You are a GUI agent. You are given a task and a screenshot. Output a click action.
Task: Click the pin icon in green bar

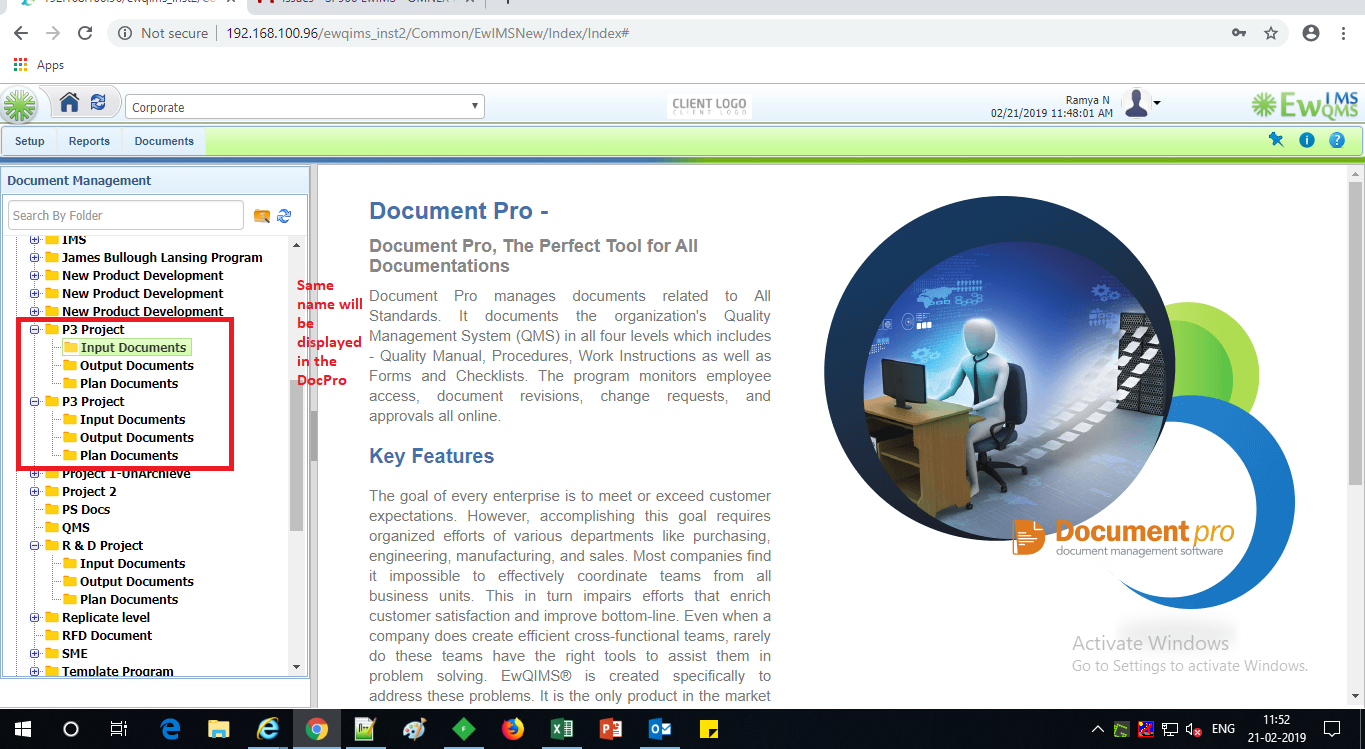click(1276, 140)
